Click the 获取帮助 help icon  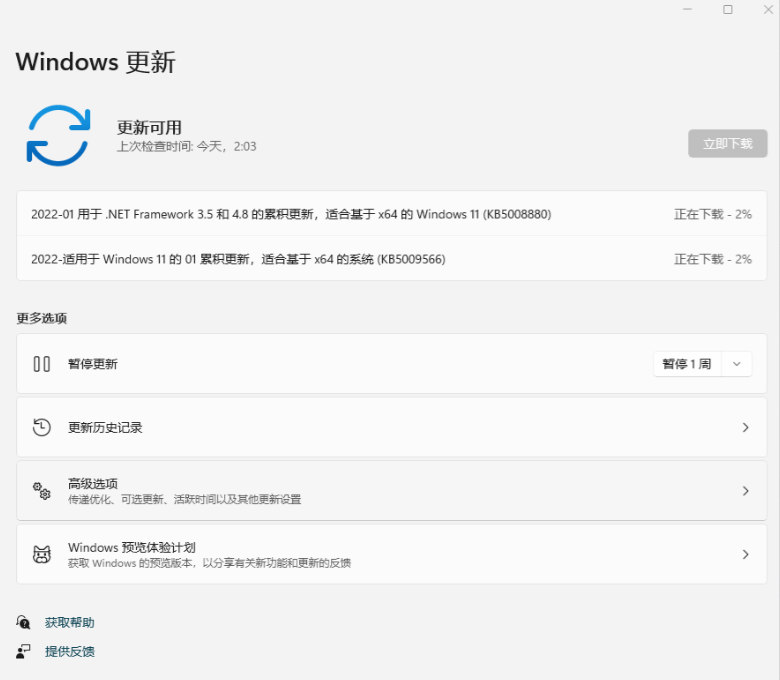23,622
